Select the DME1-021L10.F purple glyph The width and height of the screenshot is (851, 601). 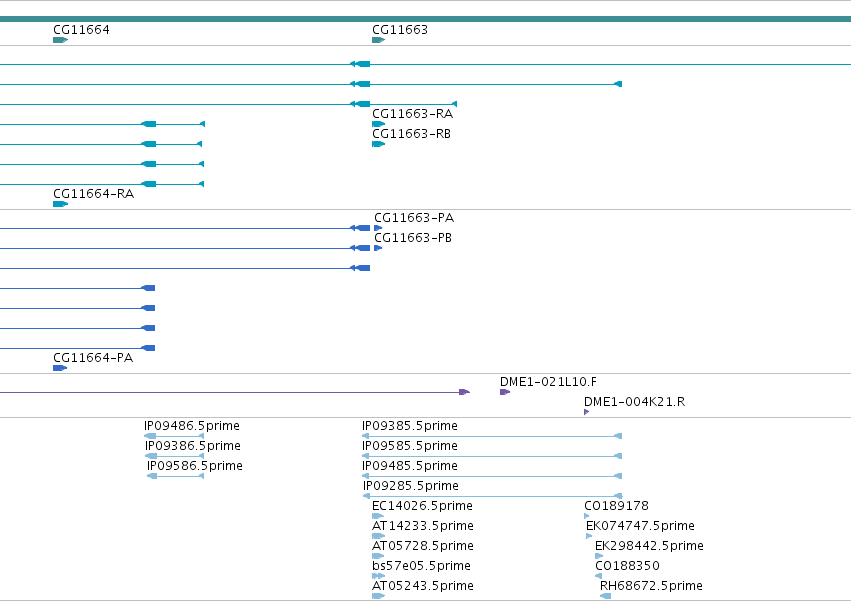505,392
